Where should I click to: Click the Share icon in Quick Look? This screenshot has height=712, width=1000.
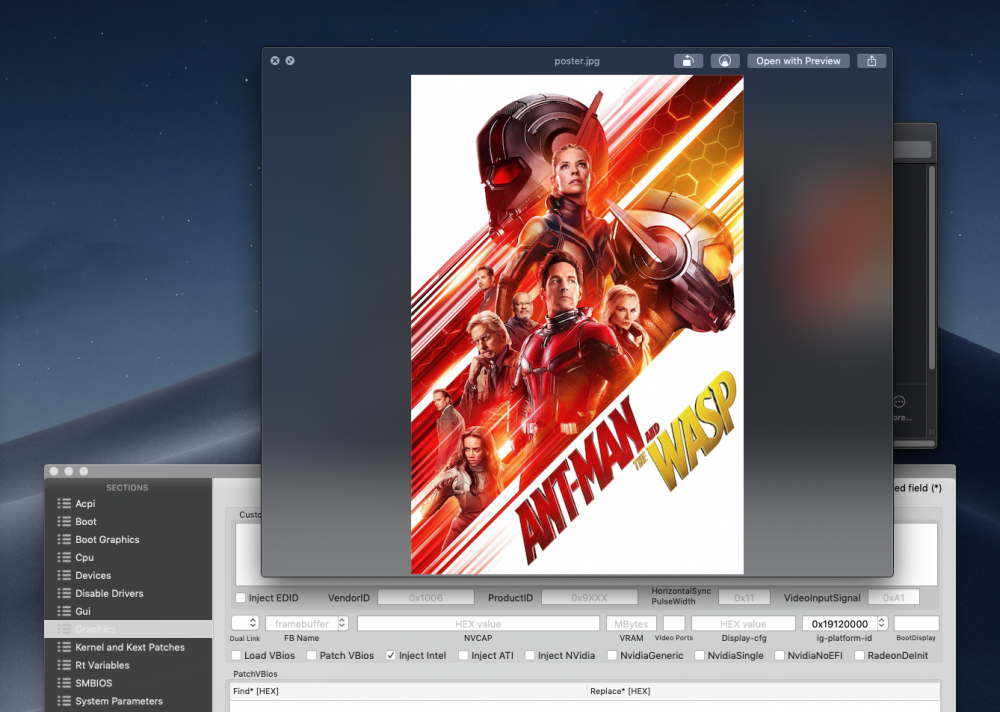[x=871, y=61]
